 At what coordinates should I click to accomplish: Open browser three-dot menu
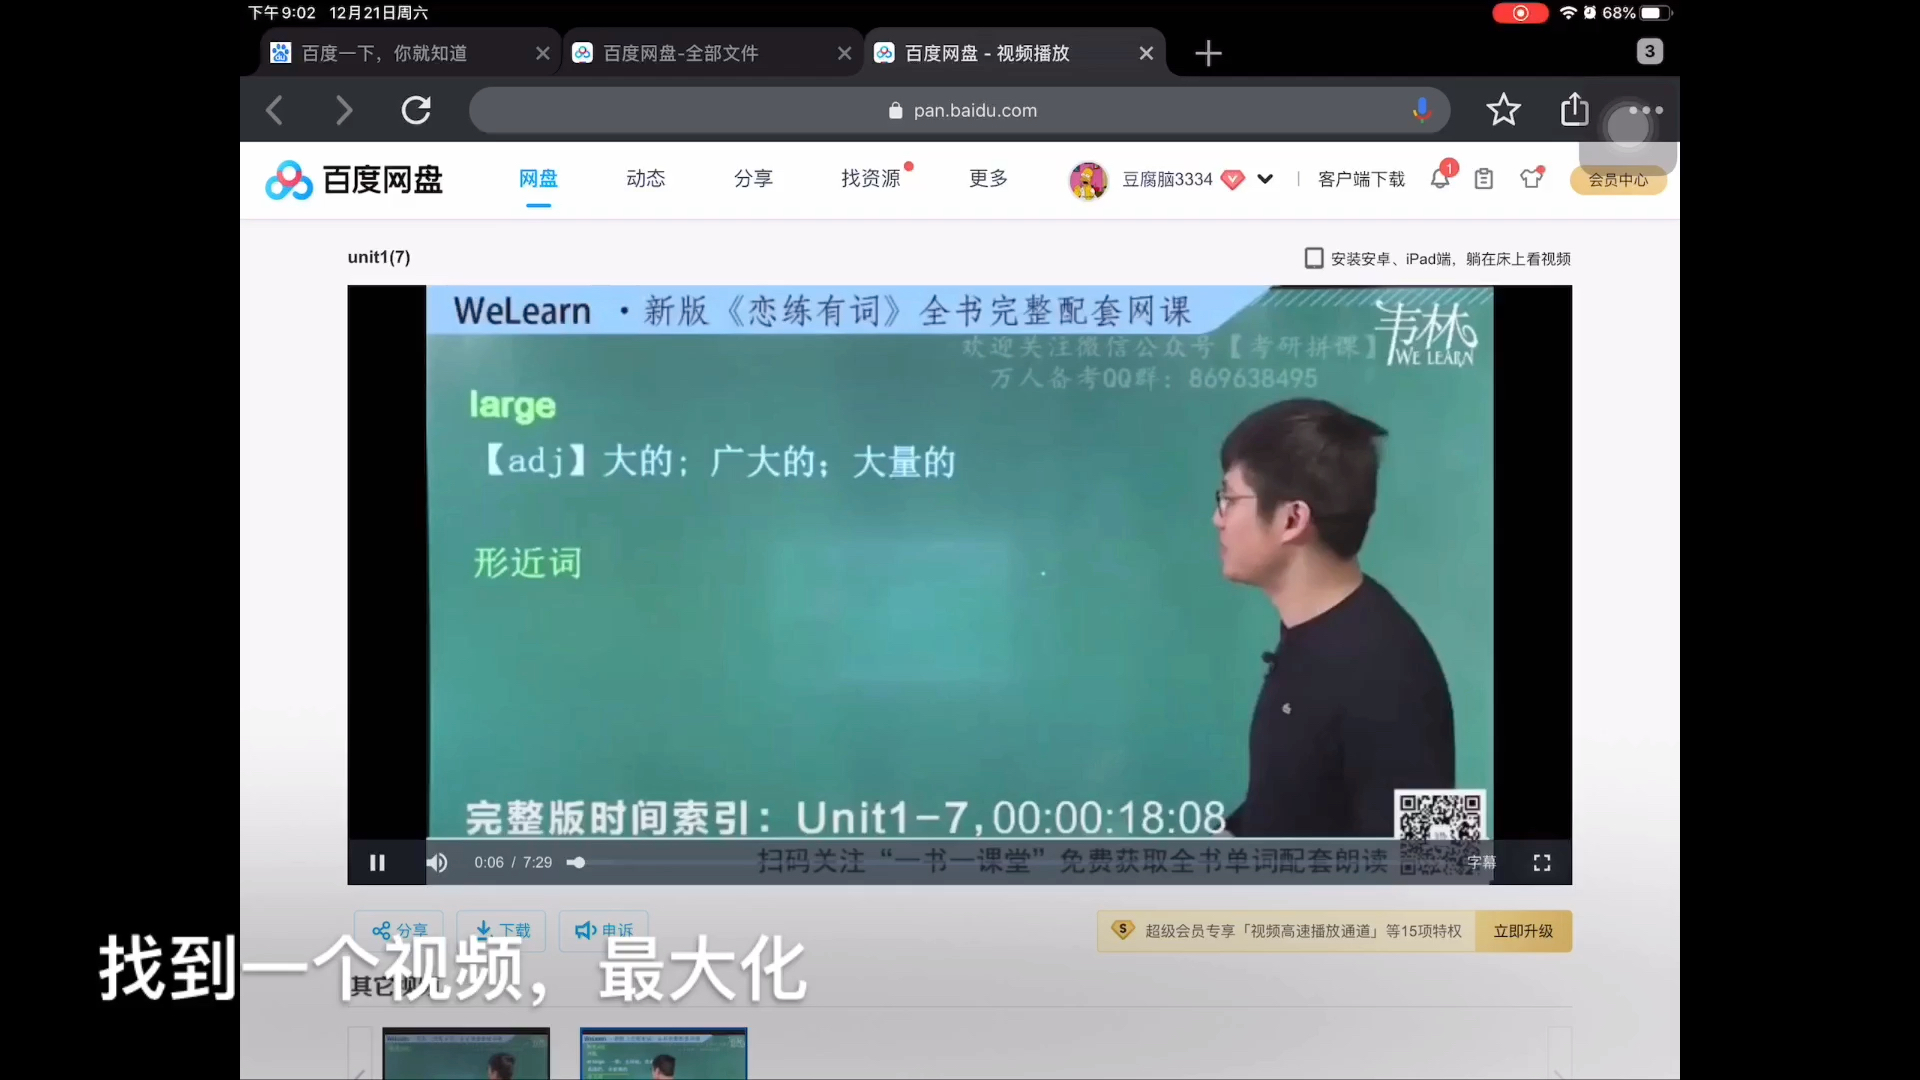click(x=1646, y=110)
